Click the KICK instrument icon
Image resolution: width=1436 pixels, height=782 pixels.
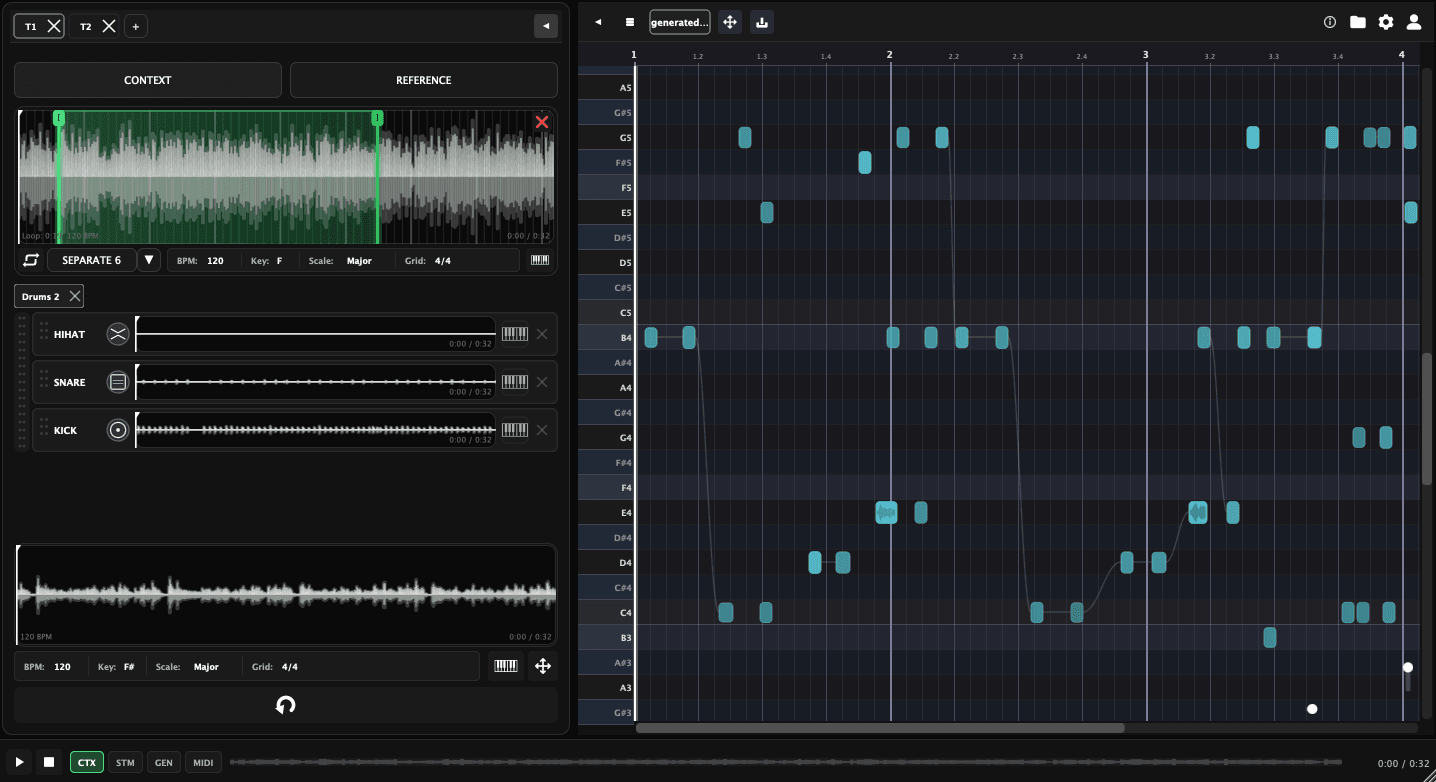[x=118, y=430]
